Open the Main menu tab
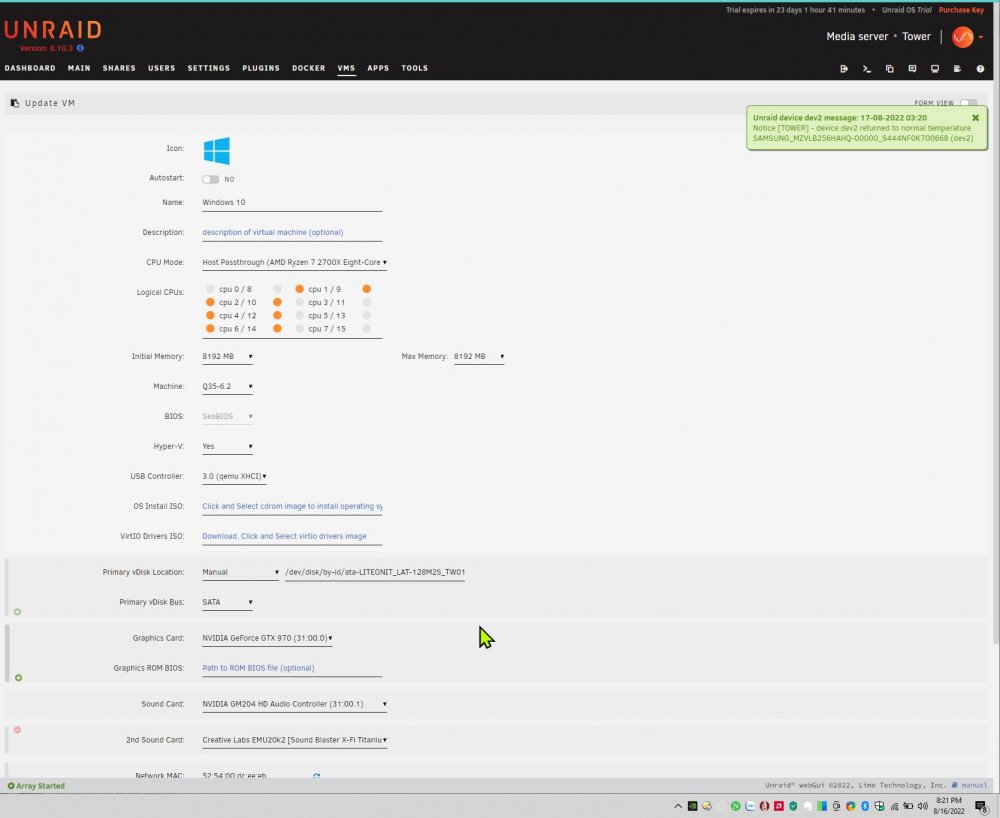This screenshot has width=1000, height=818. [x=79, y=68]
